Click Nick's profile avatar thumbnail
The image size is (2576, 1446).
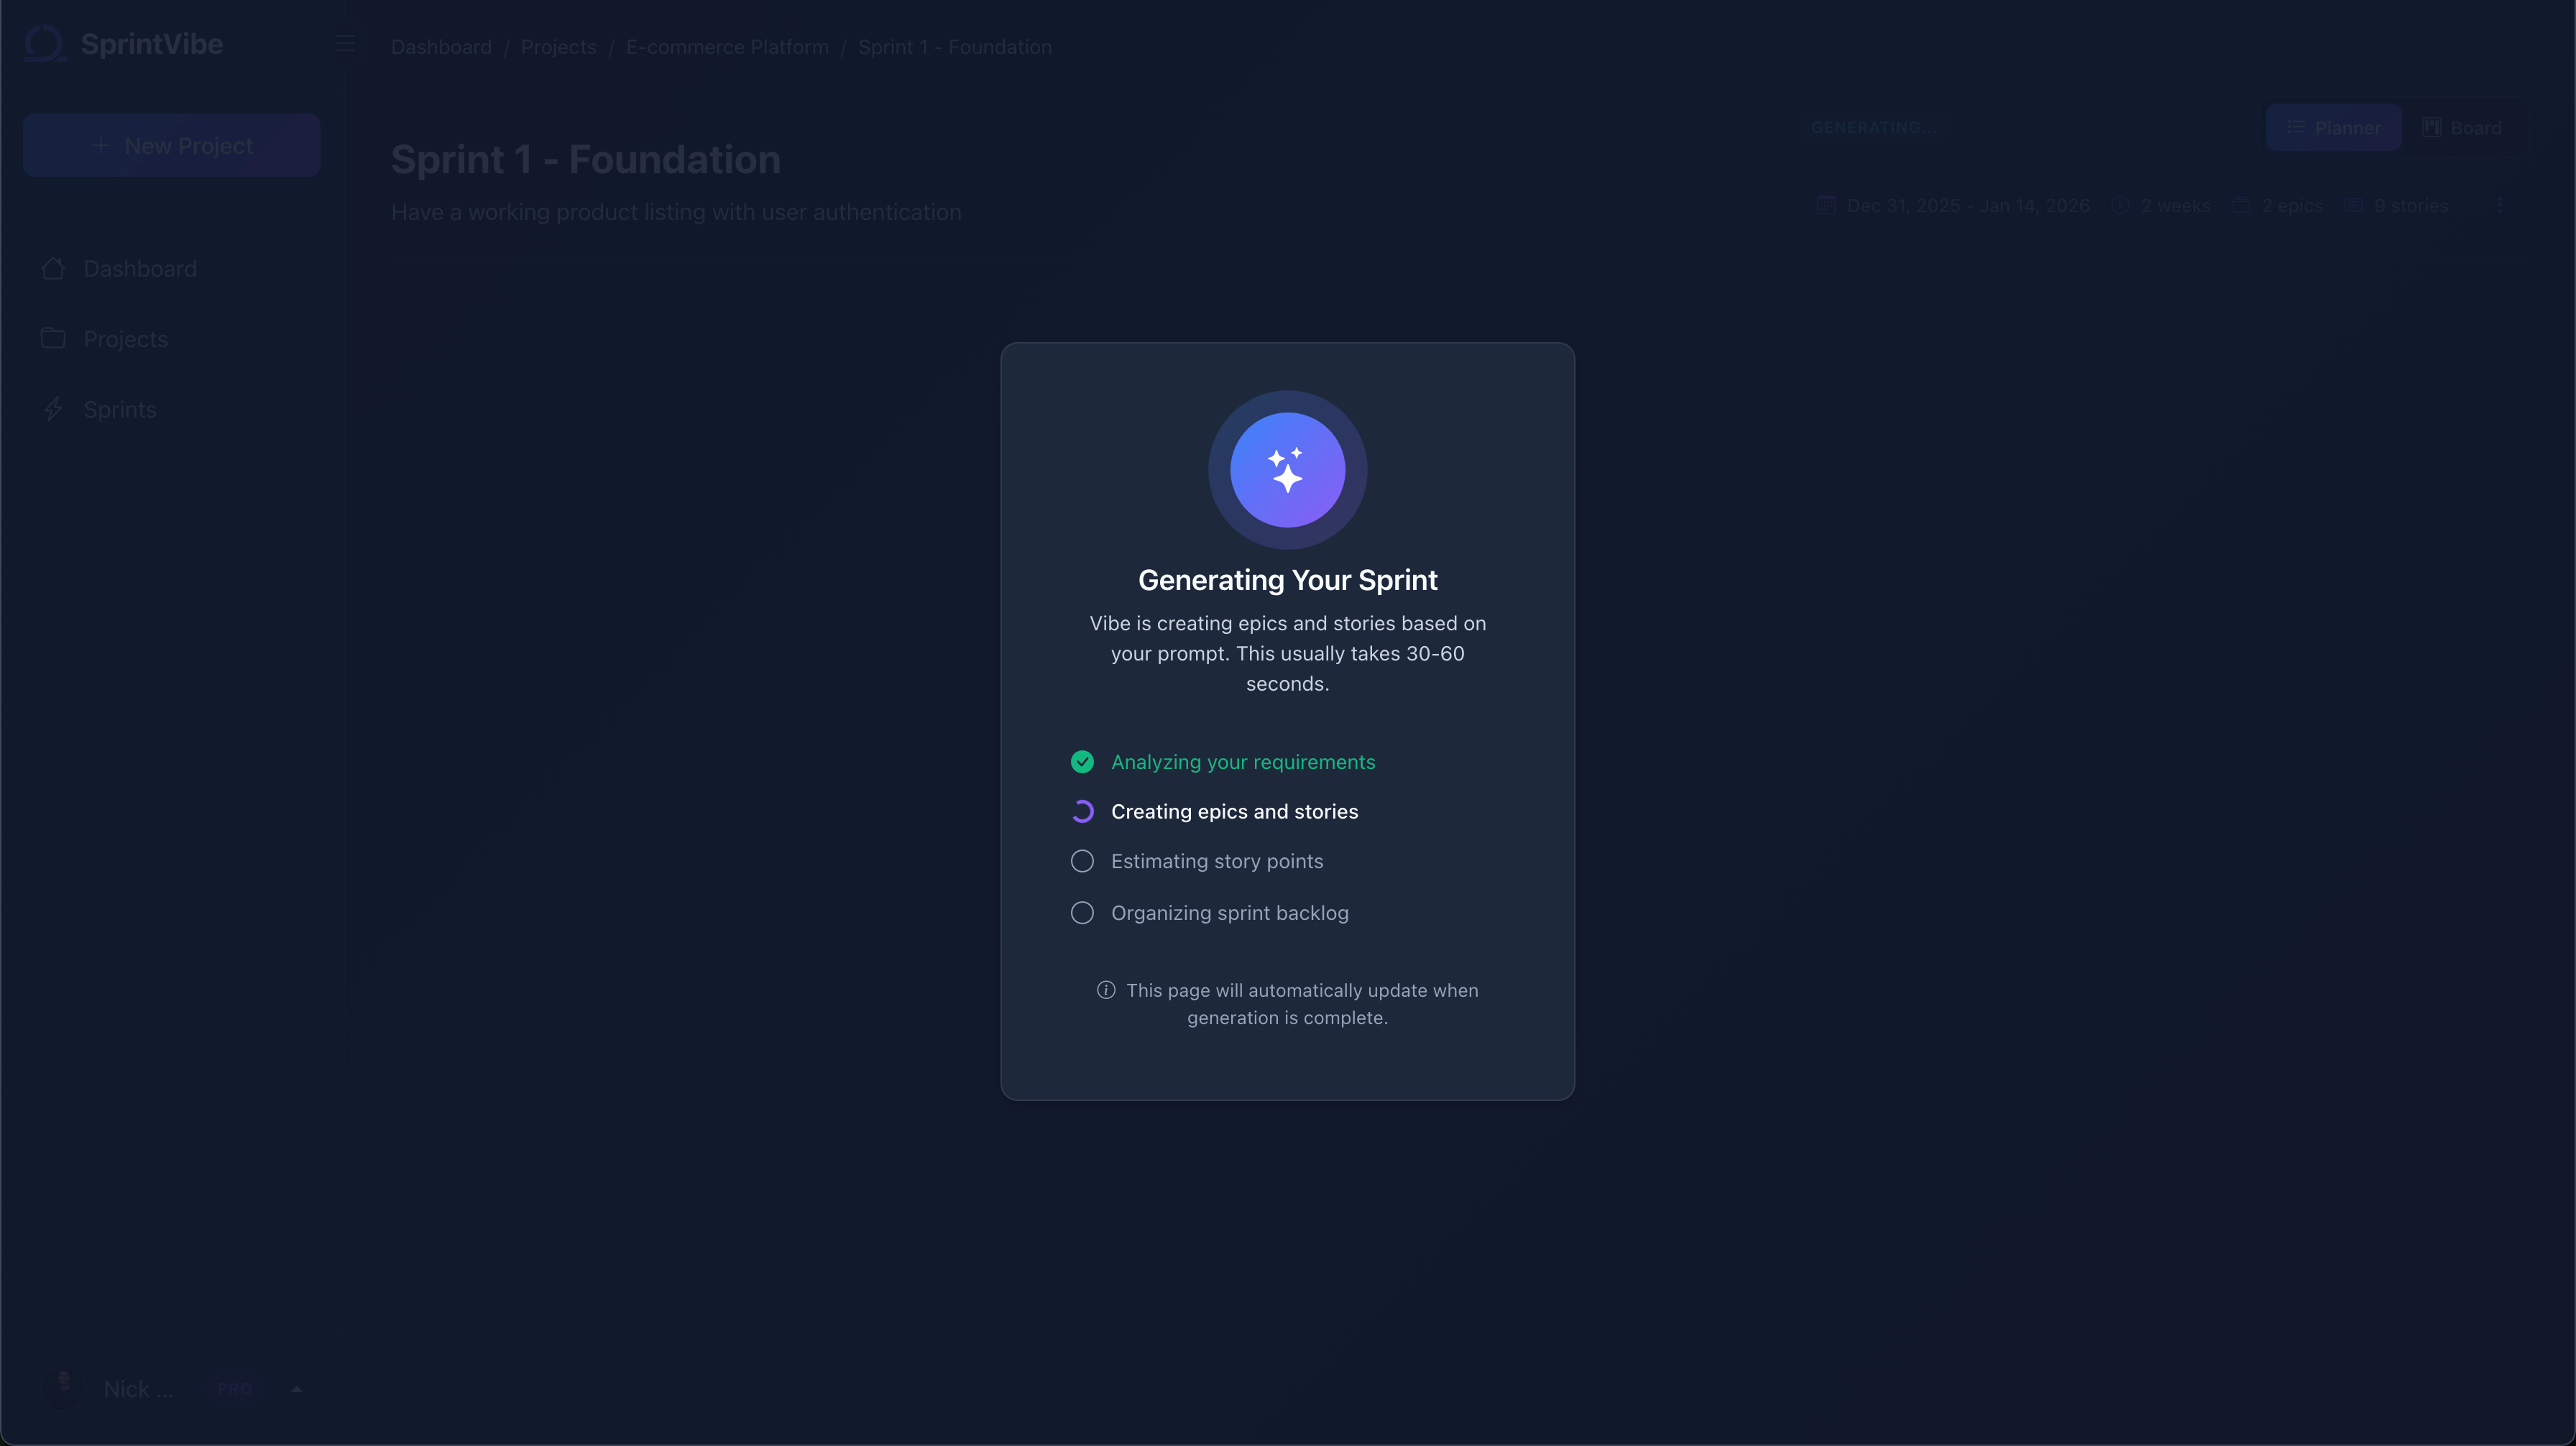pyautogui.click(x=64, y=1390)
